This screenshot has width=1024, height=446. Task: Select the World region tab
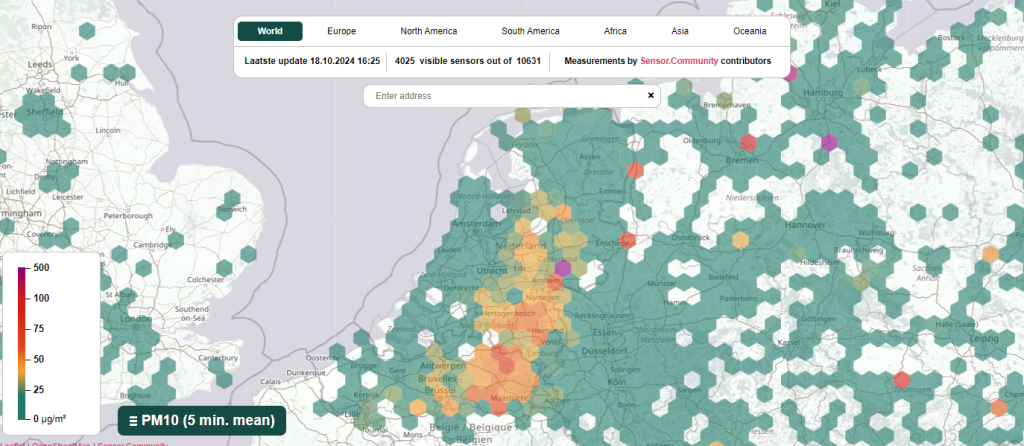tap(270, 31)
